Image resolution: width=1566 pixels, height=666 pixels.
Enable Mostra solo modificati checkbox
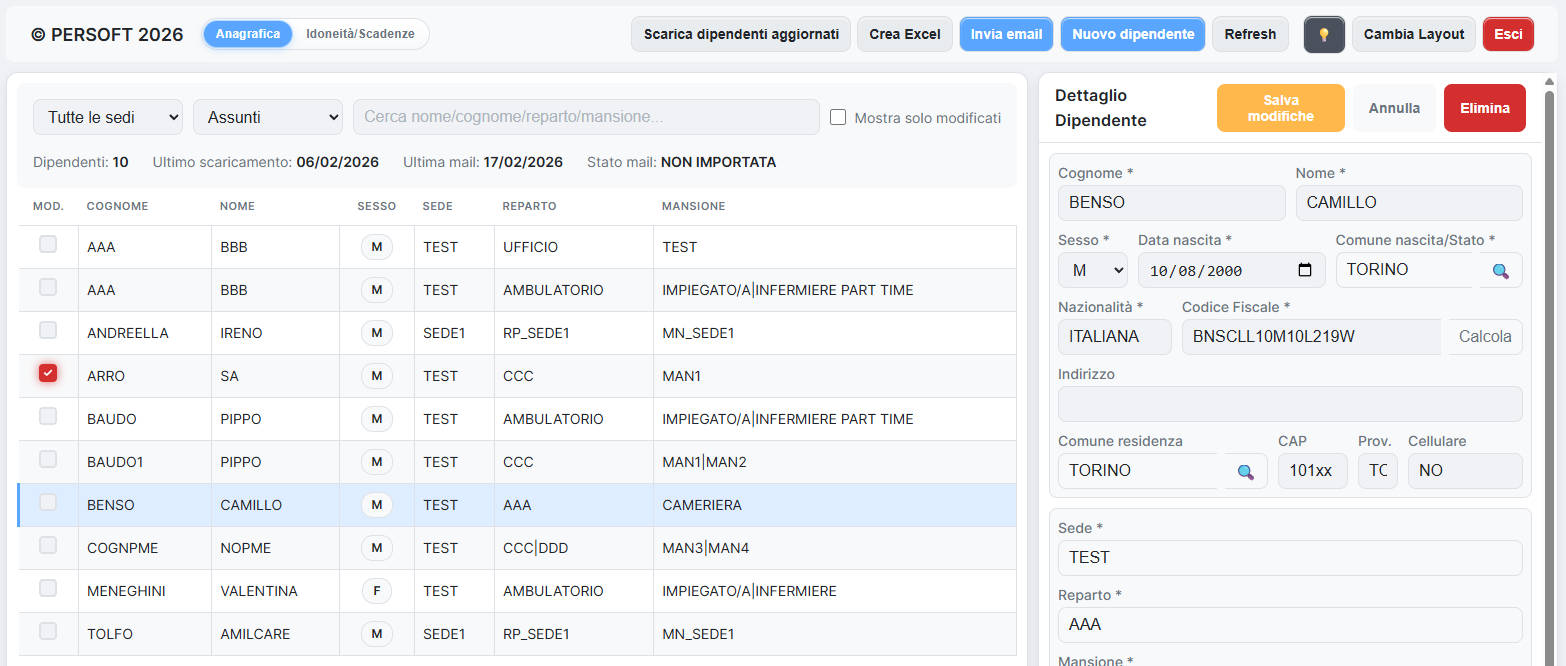click(838, 117)
